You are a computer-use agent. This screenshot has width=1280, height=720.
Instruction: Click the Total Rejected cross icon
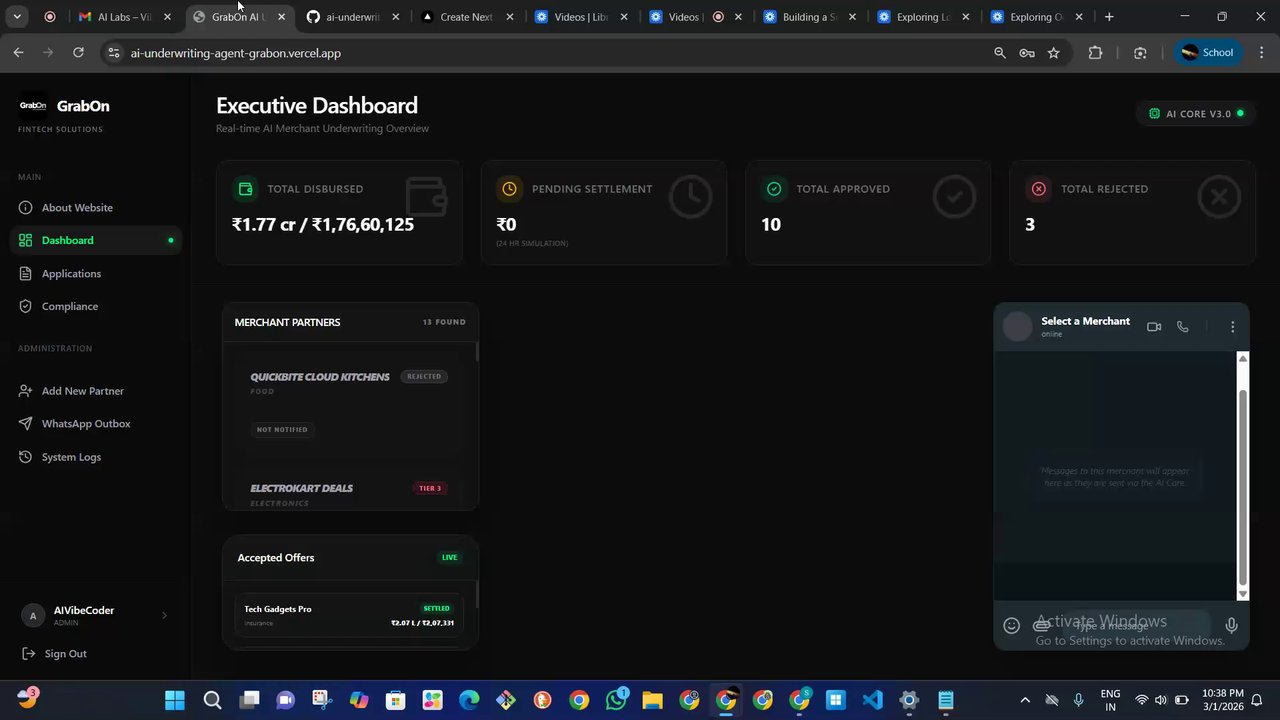tap(1038, 189)
